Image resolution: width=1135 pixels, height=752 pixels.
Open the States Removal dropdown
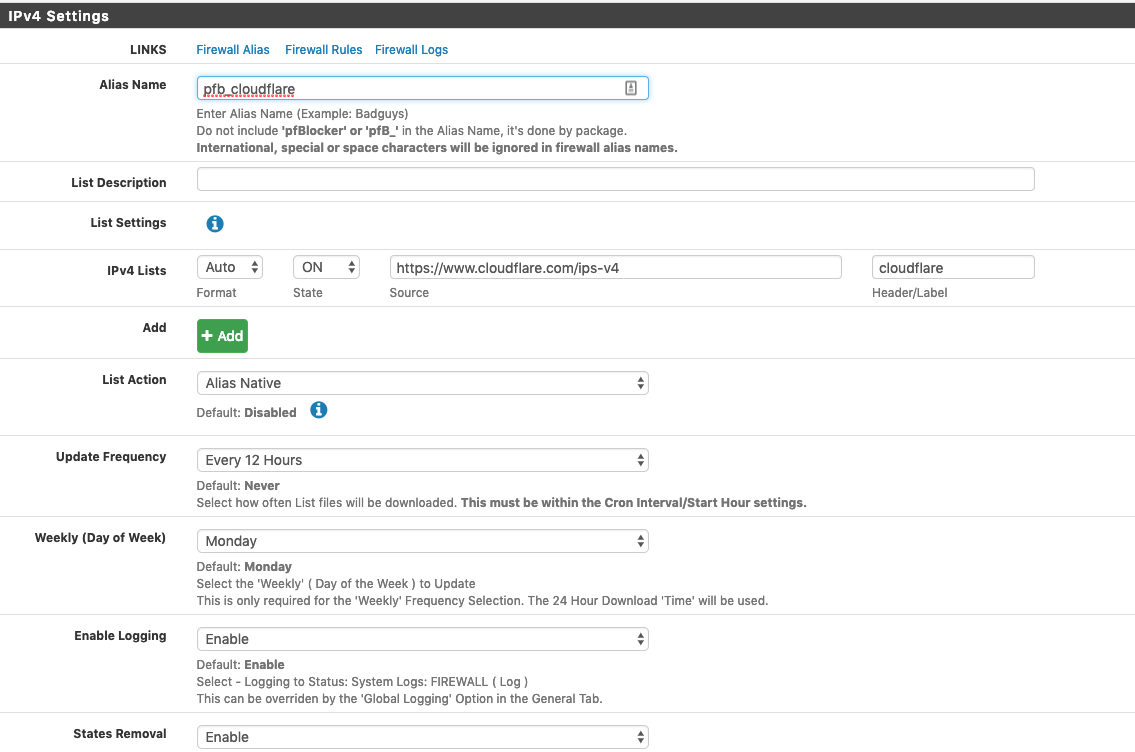423,736
